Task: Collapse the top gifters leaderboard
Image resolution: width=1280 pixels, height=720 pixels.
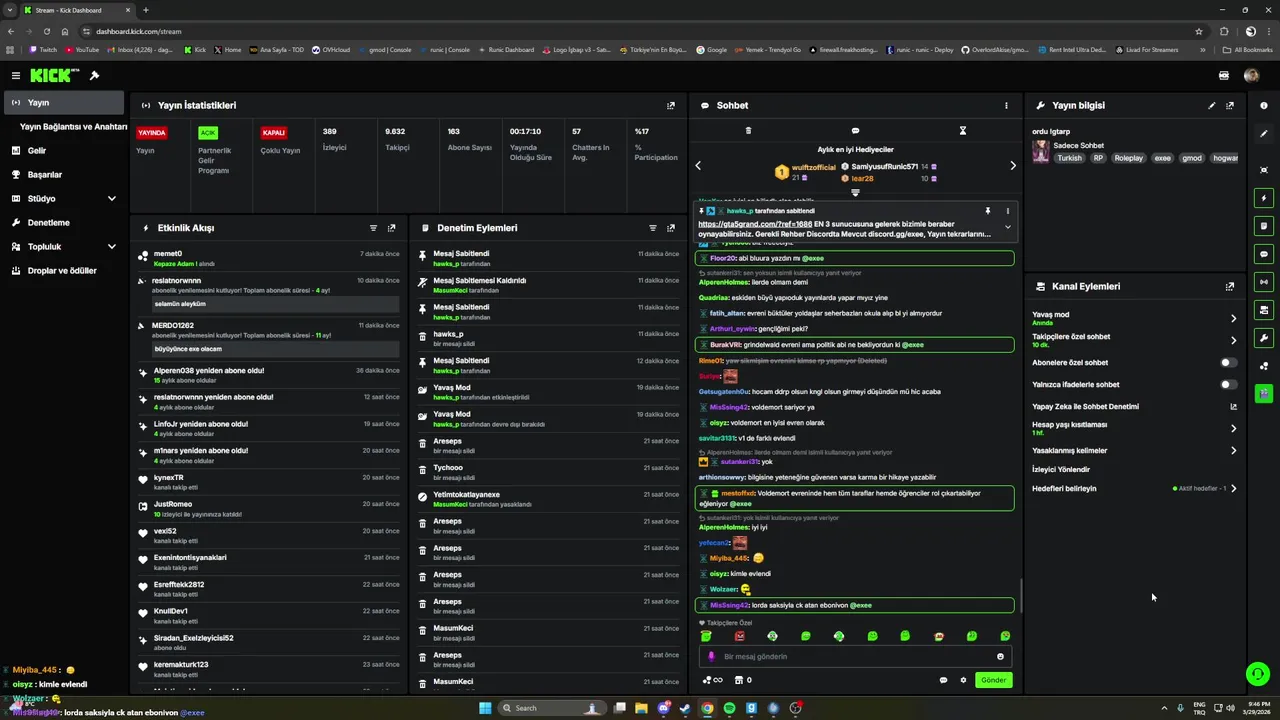Action: 855,192
